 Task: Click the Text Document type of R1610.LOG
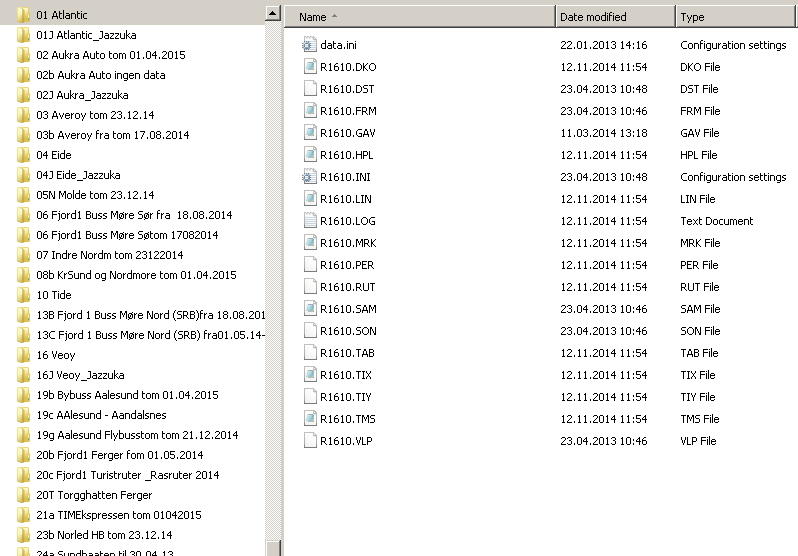(717, 221)
